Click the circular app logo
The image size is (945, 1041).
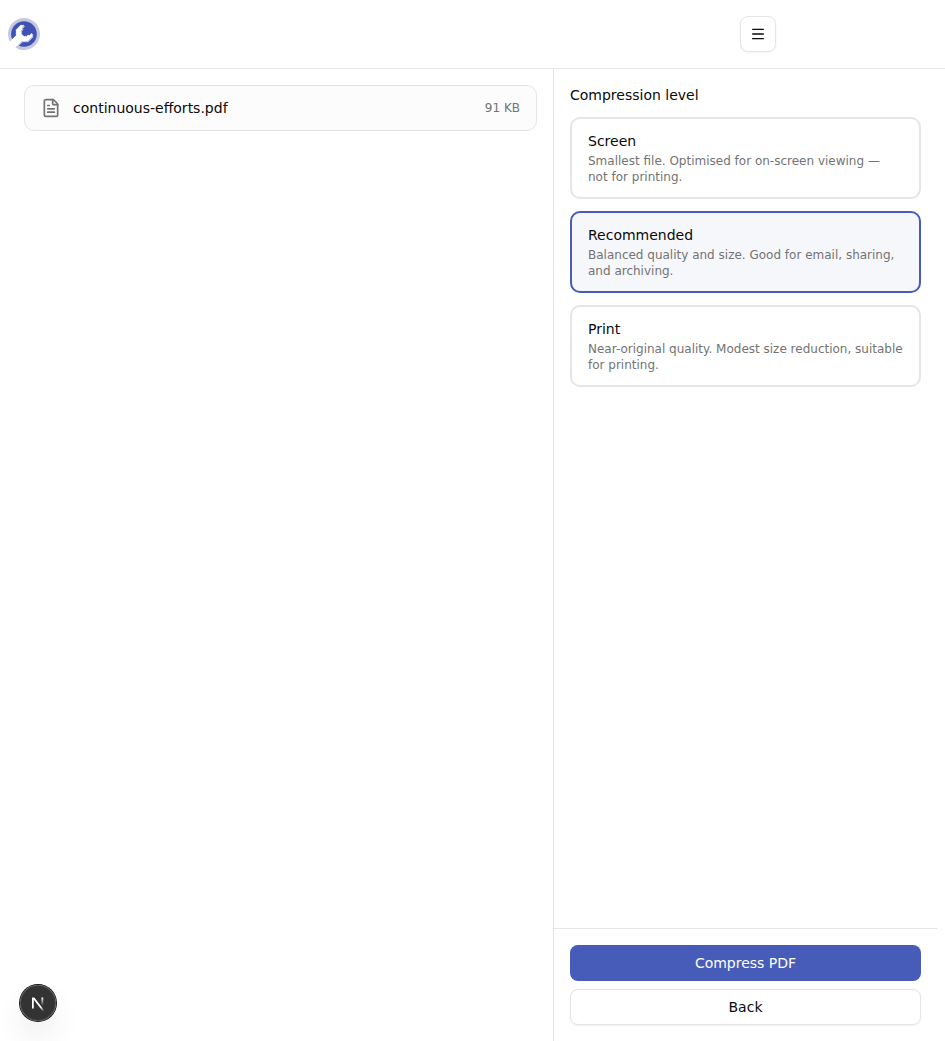point(23,33)
